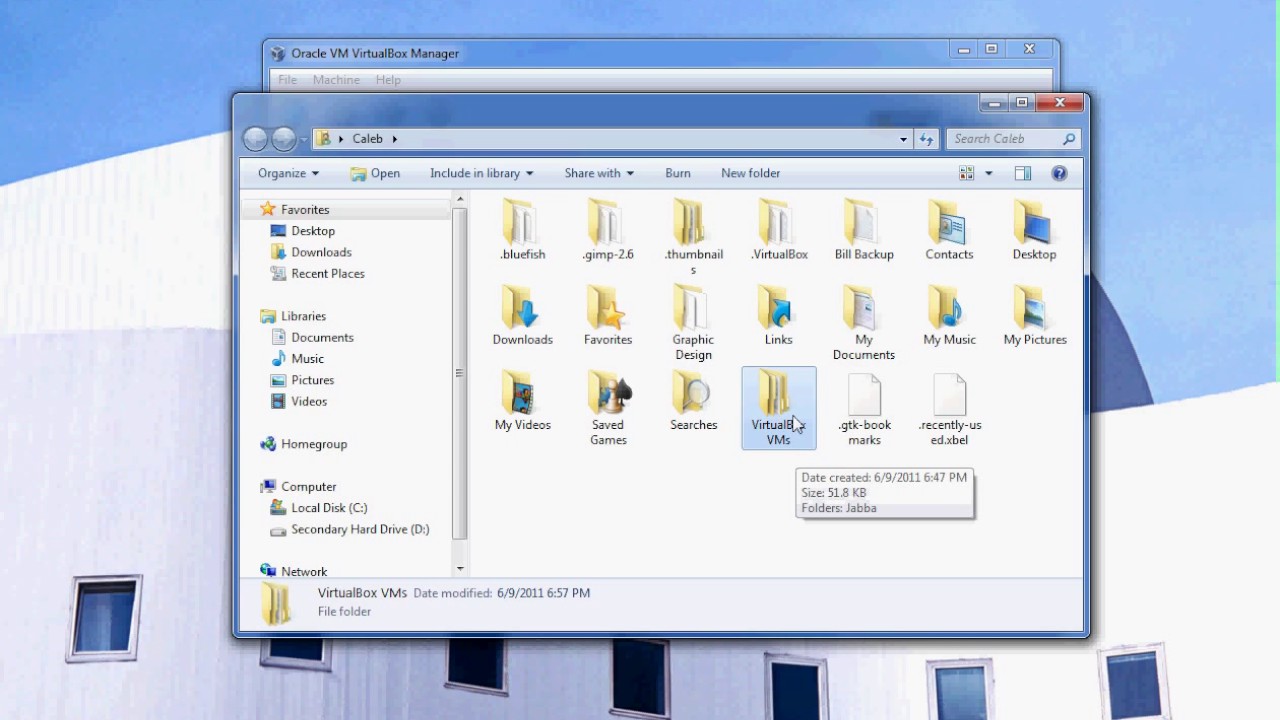Select the Searches folder icon
Screen dimensions: 1280x720
click(692, 392)
